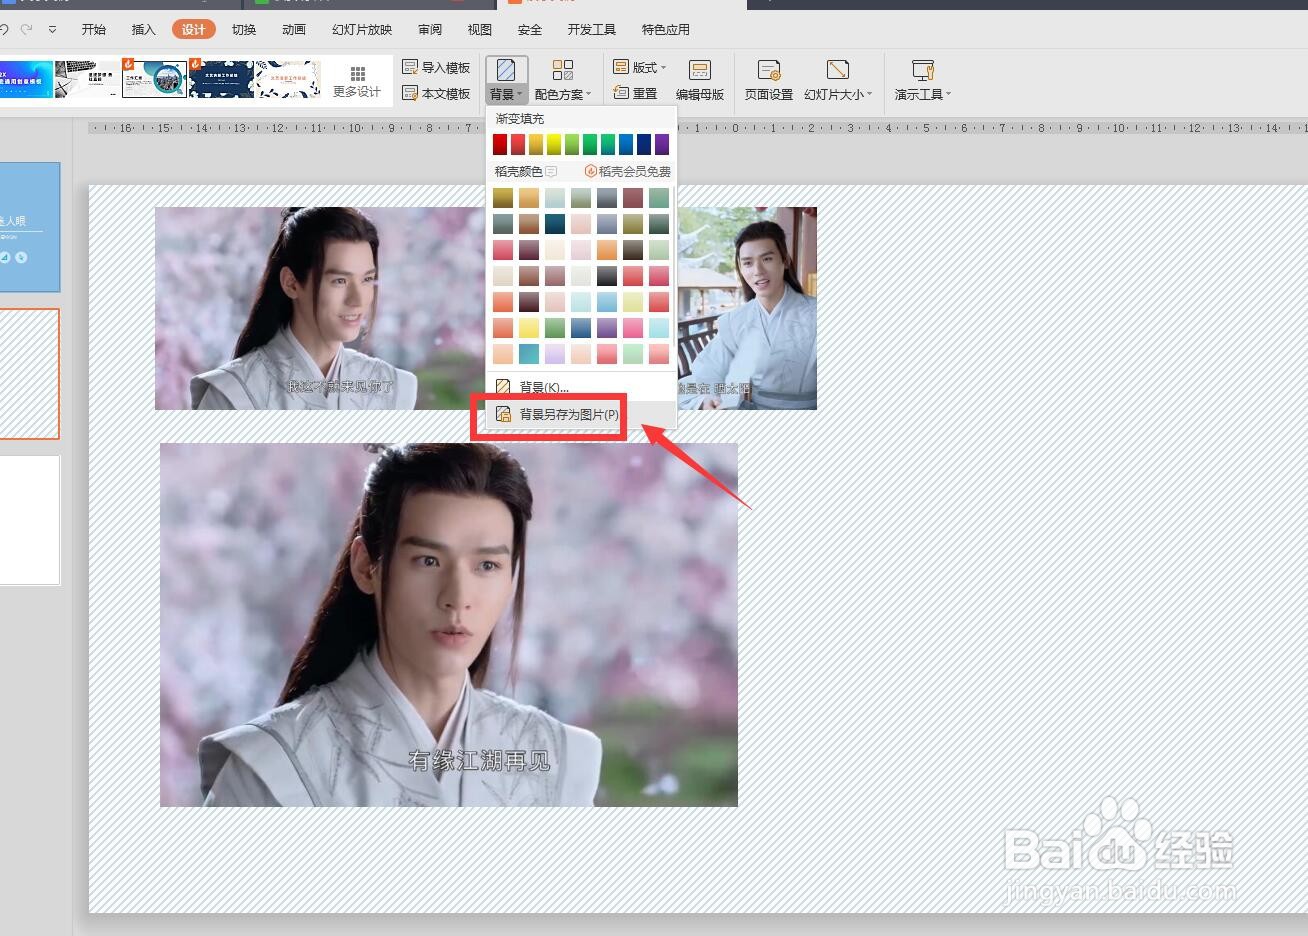Open the 特色应用 ribbon tab

(666, 29)
